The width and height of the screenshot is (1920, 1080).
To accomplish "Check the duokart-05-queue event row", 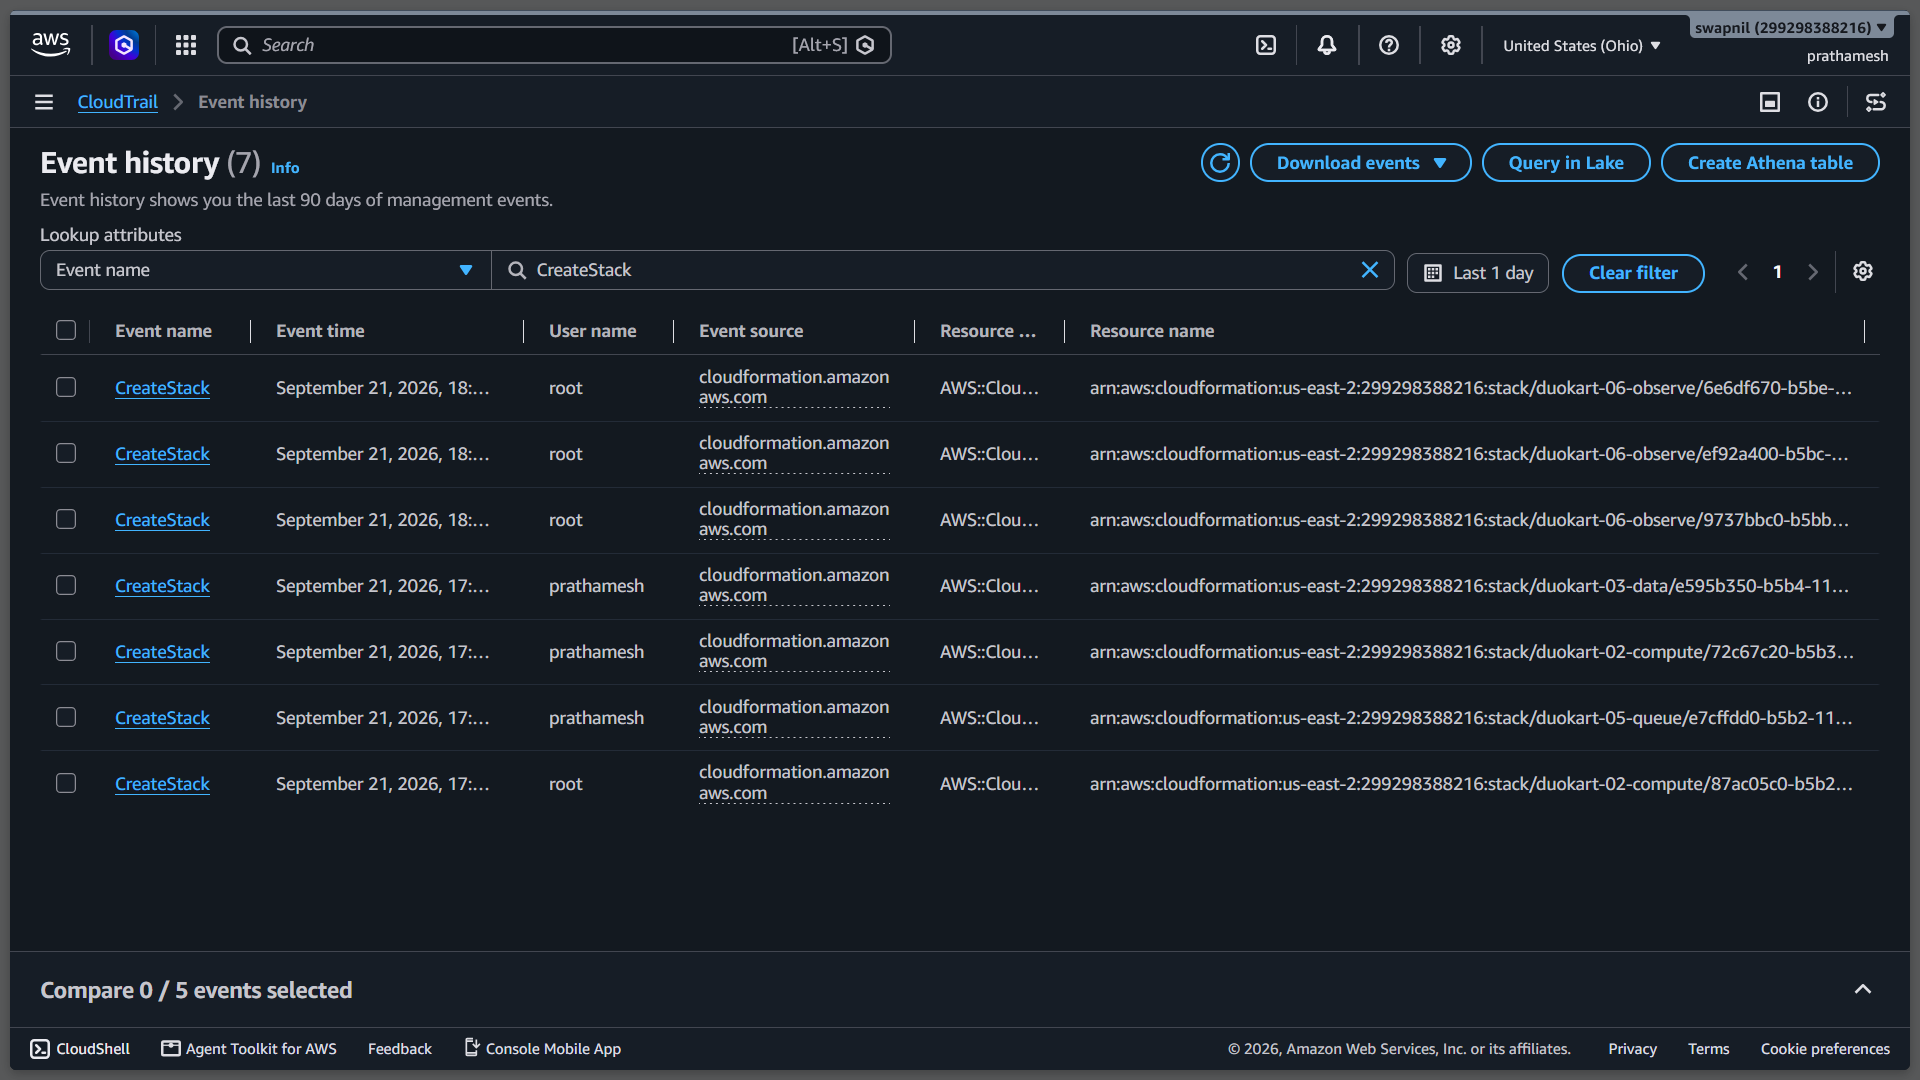I will point(66,717).
